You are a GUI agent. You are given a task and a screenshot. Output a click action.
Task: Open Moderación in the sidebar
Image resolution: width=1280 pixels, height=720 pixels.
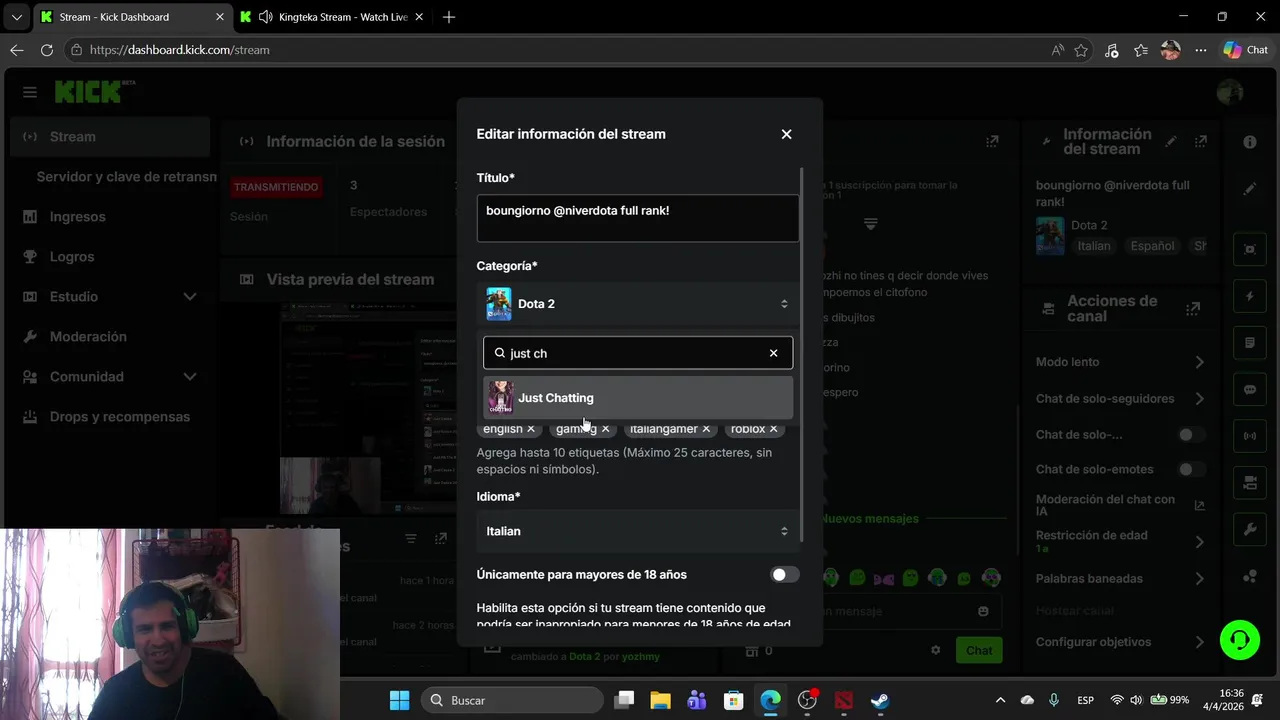110,336
